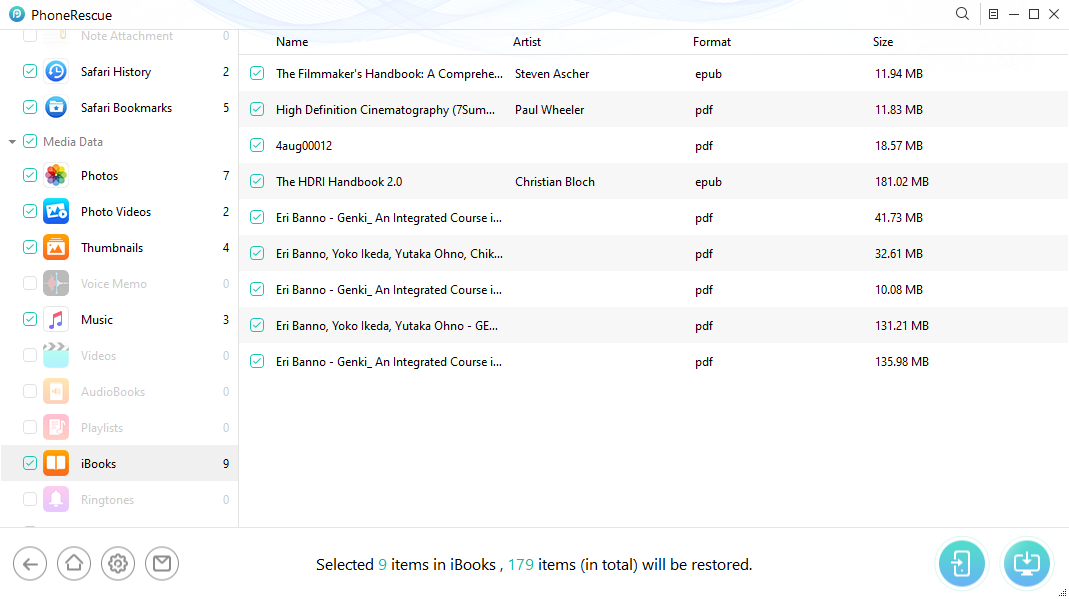This screenshot has width=1069, height=599.
Task: Sort list by Size column header
Action: (x=883, y=42)
